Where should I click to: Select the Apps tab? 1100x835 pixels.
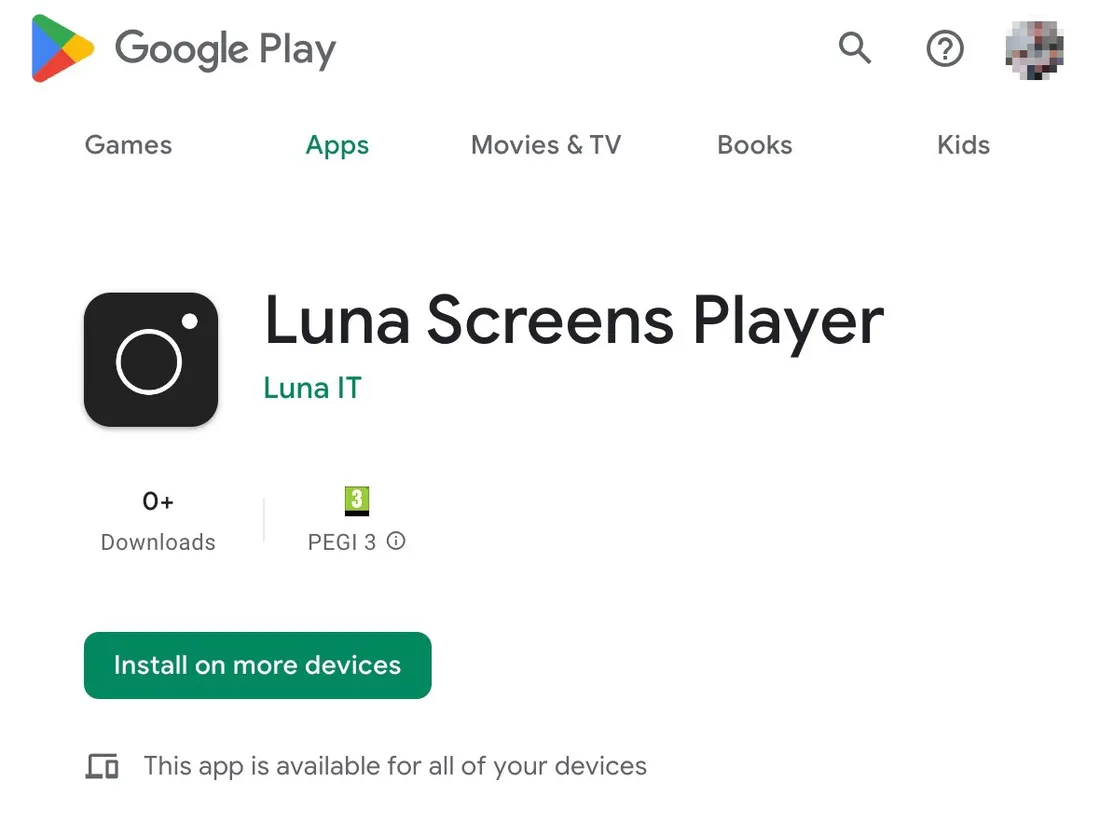(337, 145)
